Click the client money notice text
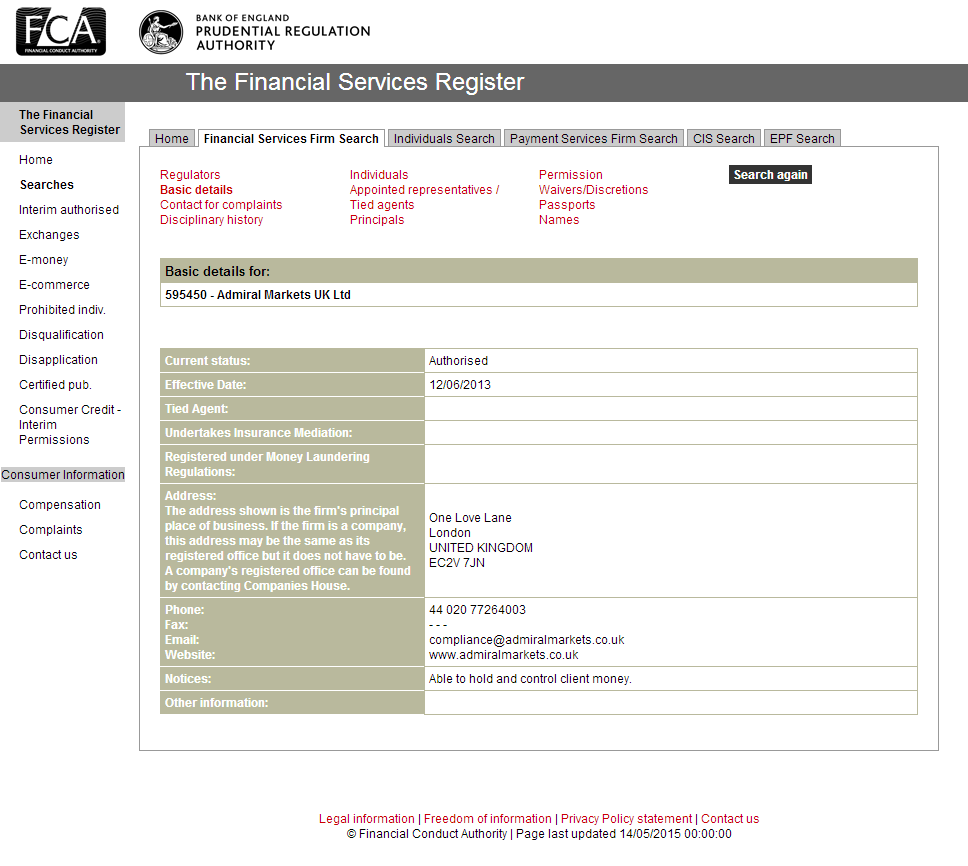Viewport: 968px width, 866px height. click(x=530, y=678)
